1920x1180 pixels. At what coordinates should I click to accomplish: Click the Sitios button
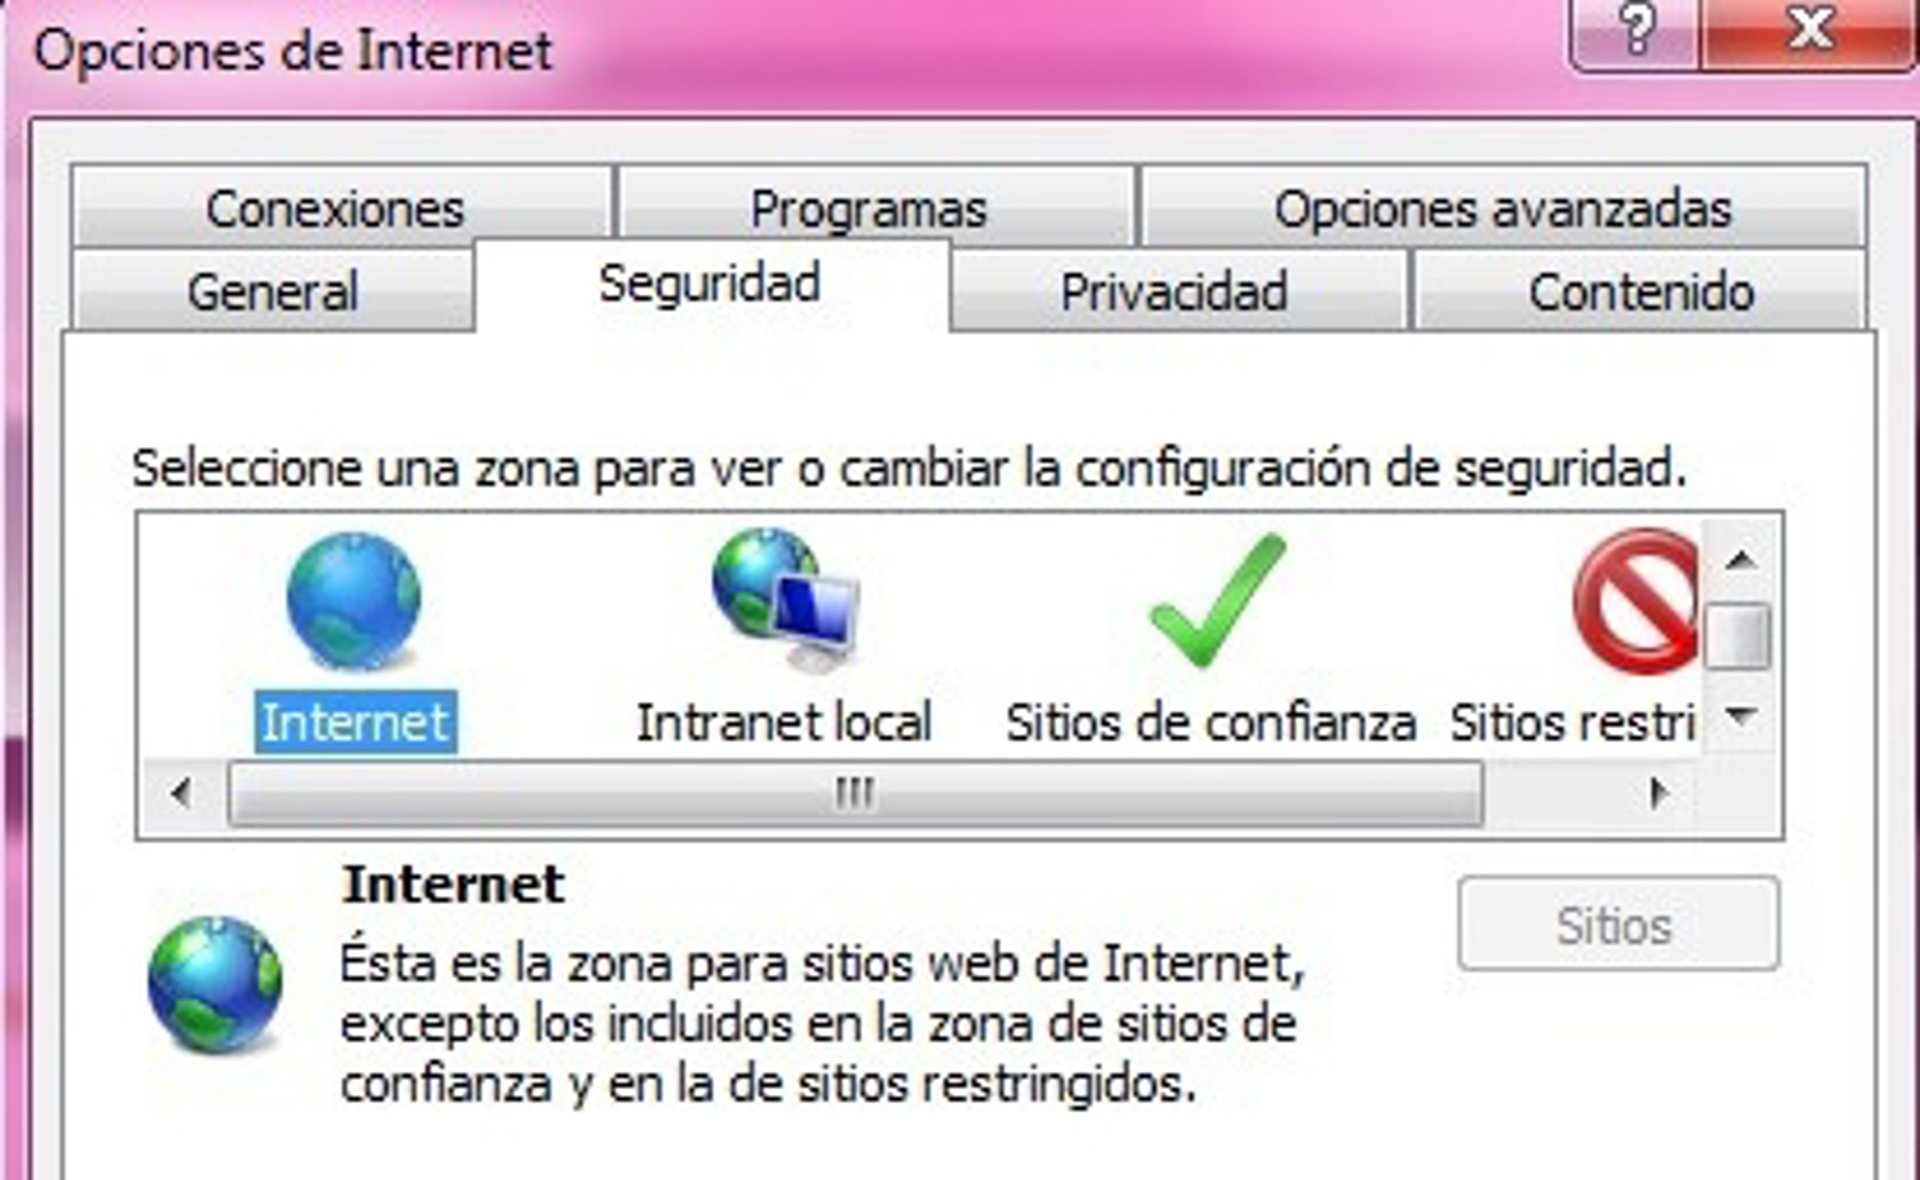(x=1618, y=924)
